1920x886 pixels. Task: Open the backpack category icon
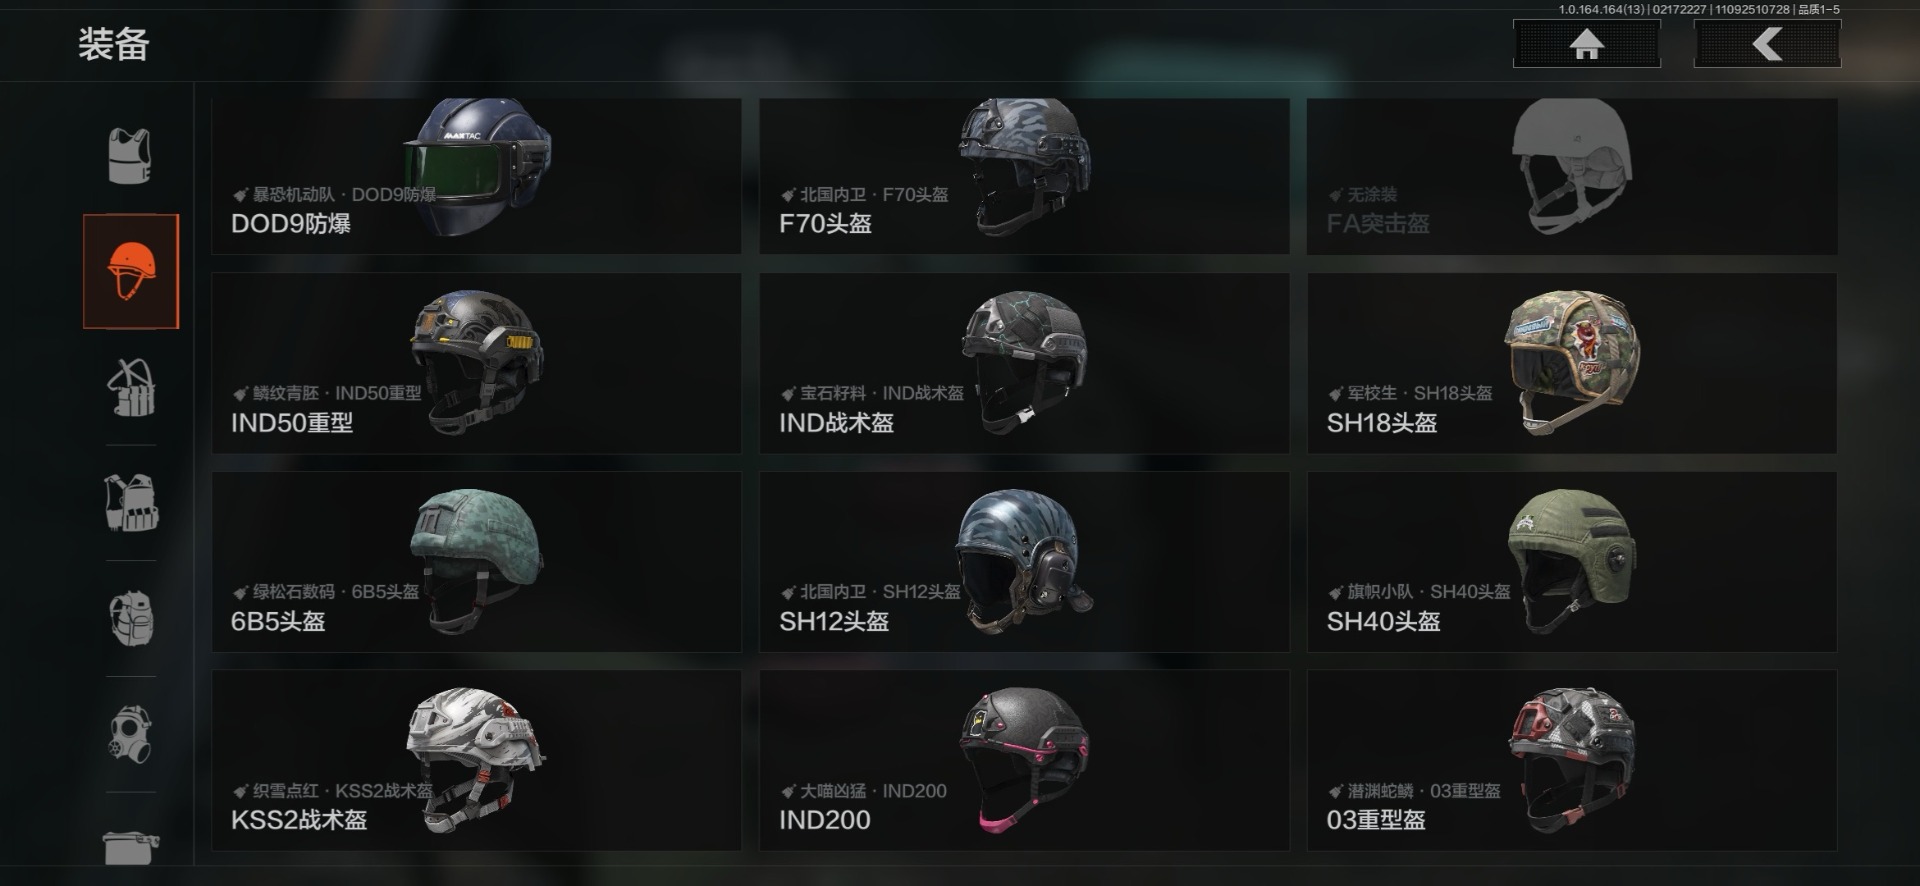coord(131,618)
